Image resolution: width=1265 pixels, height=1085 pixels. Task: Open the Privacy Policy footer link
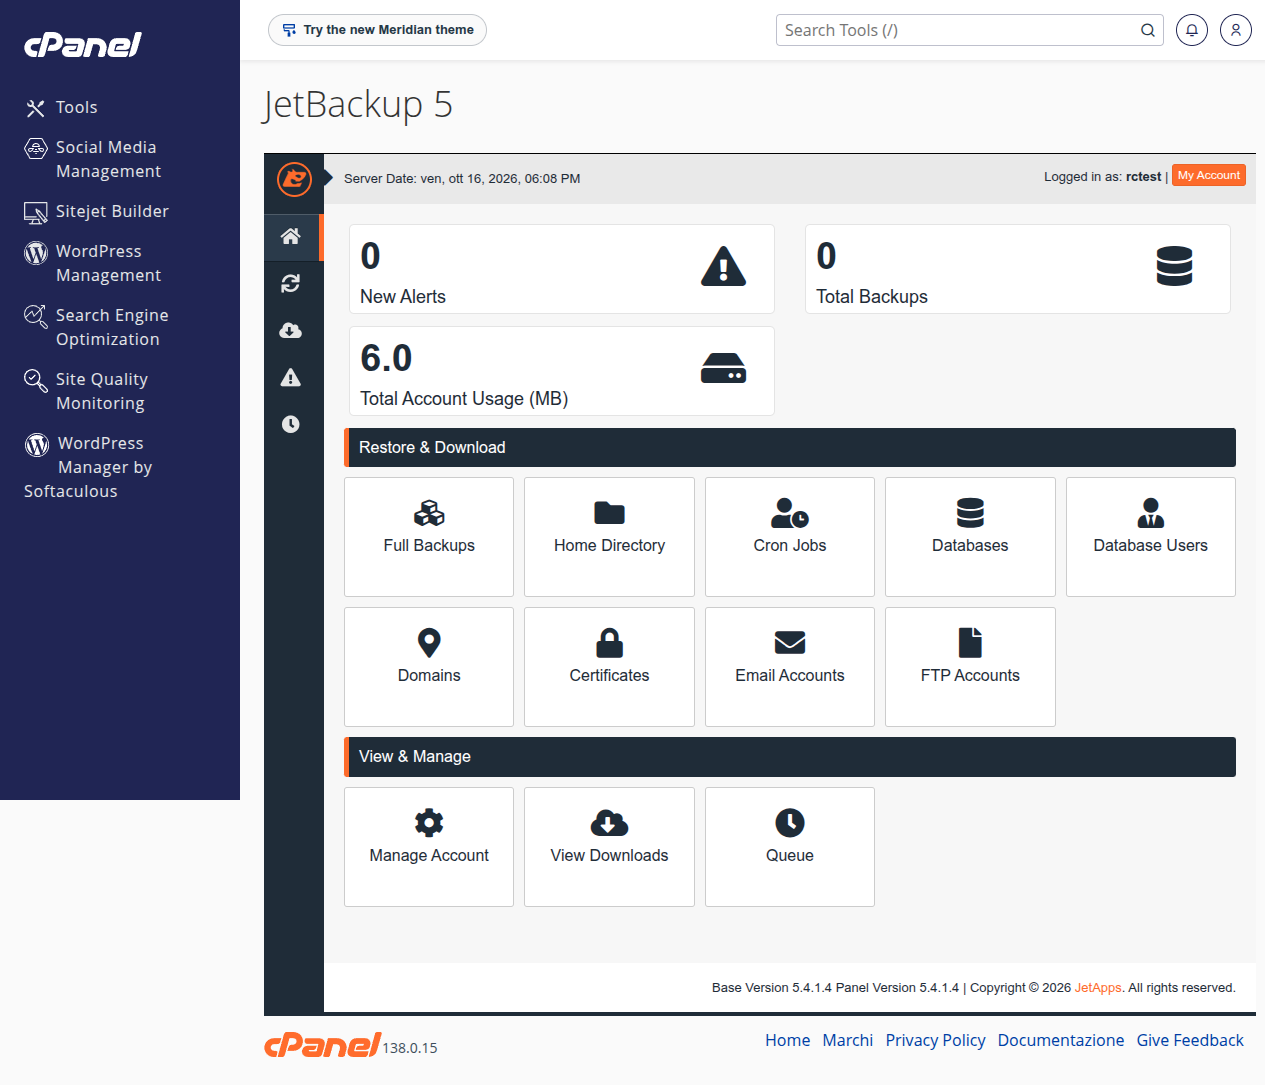point(935,1040)
